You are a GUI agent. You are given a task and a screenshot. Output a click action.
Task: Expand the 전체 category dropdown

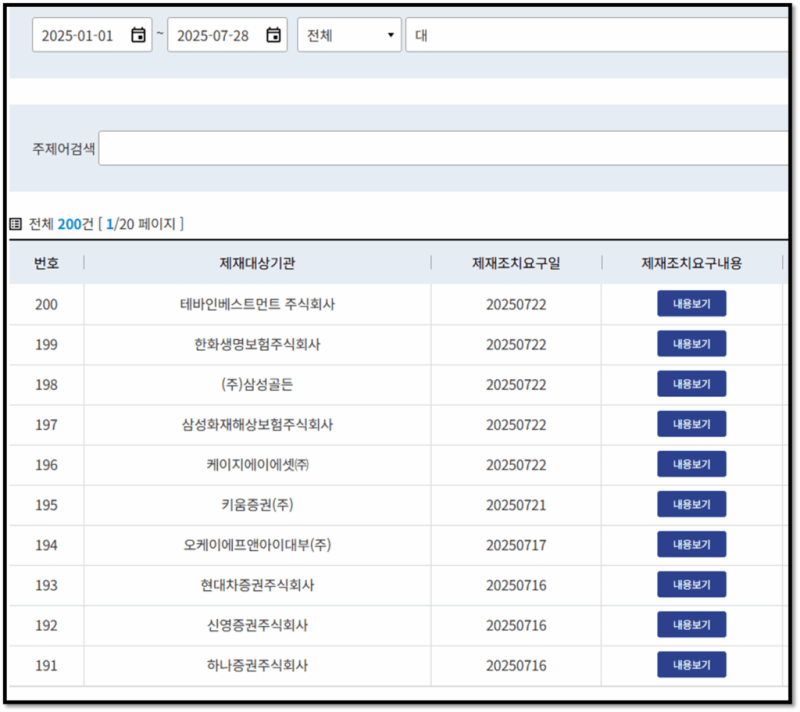coord(349,35)
